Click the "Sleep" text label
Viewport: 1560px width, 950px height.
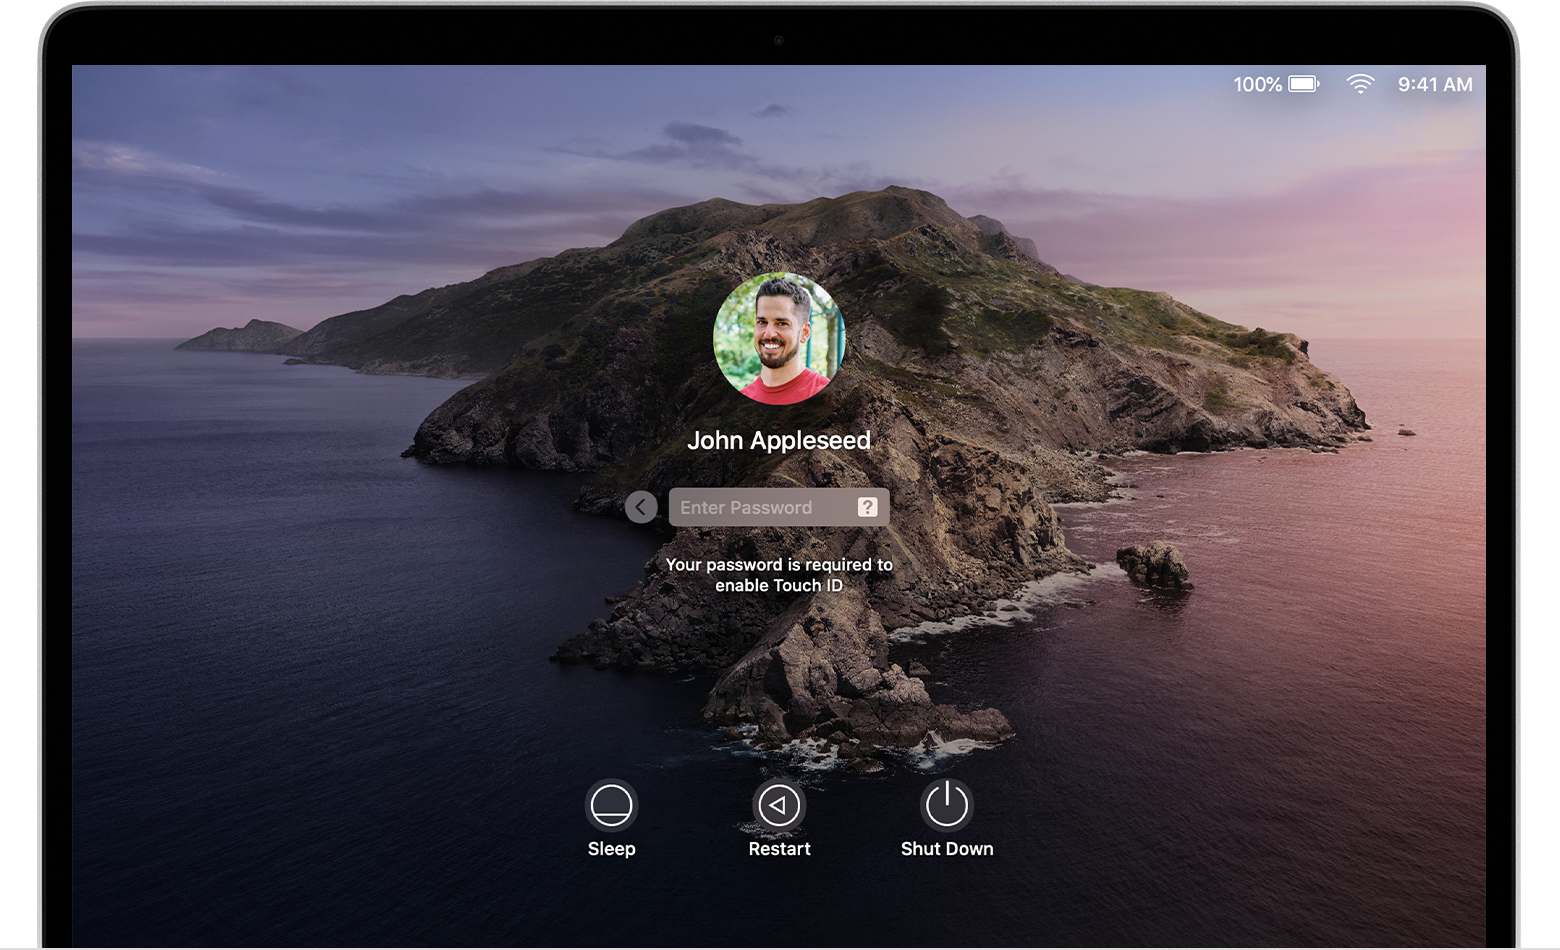pyautogui.click(x=611, y=849)
